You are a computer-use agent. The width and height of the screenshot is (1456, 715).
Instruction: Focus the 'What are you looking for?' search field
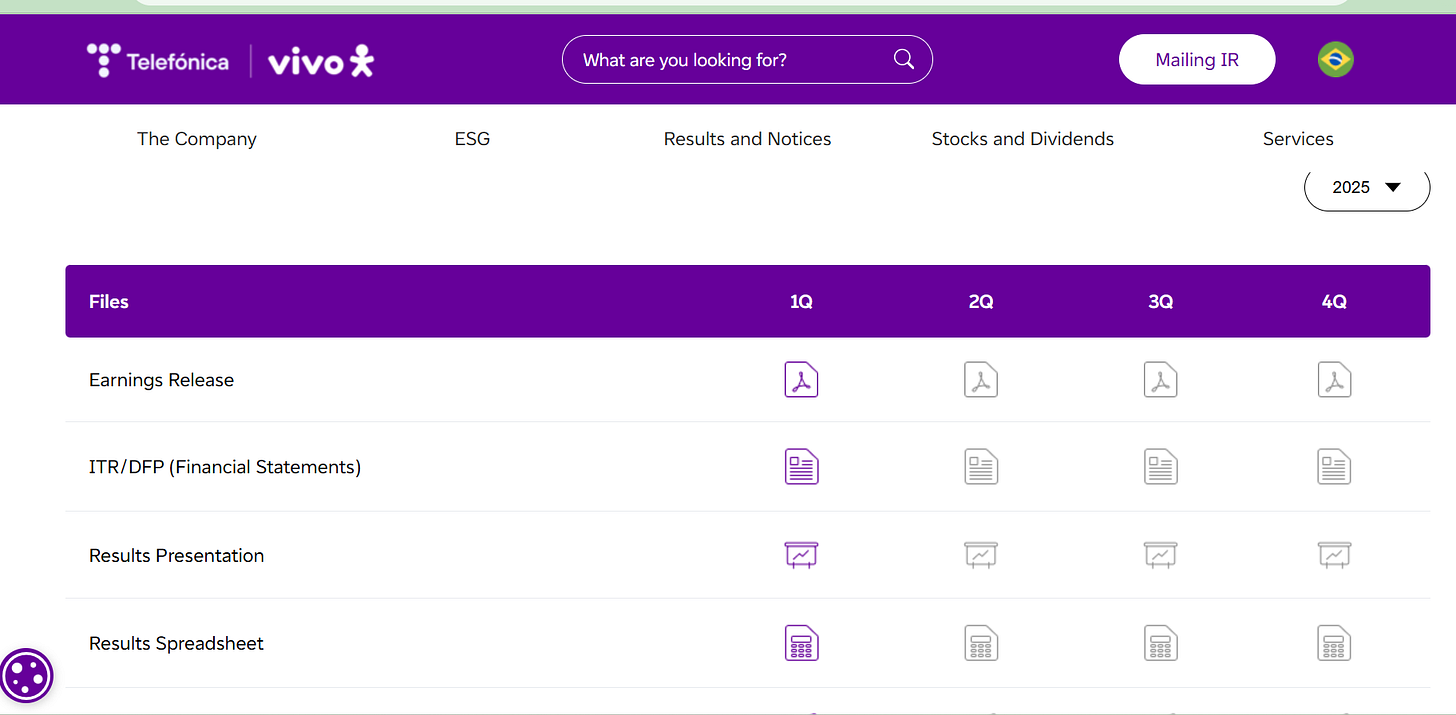coord(747,60)
